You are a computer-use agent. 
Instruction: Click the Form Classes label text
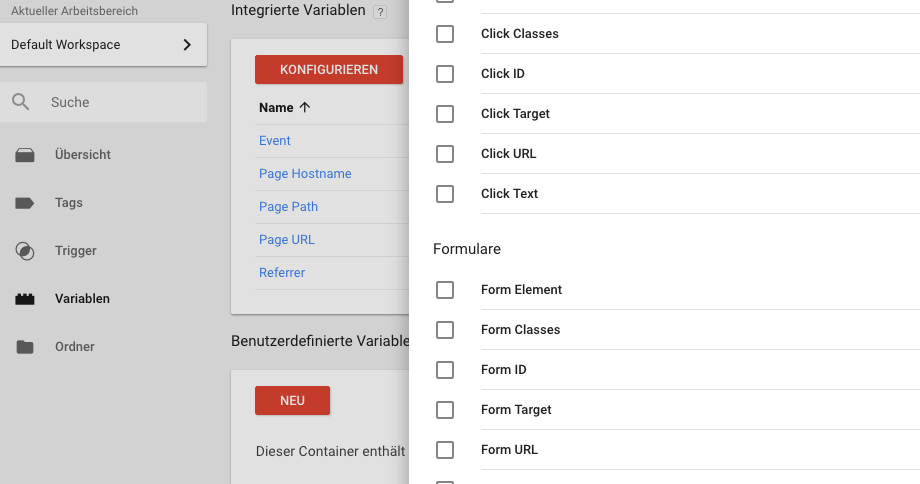[x=520, y=330]
